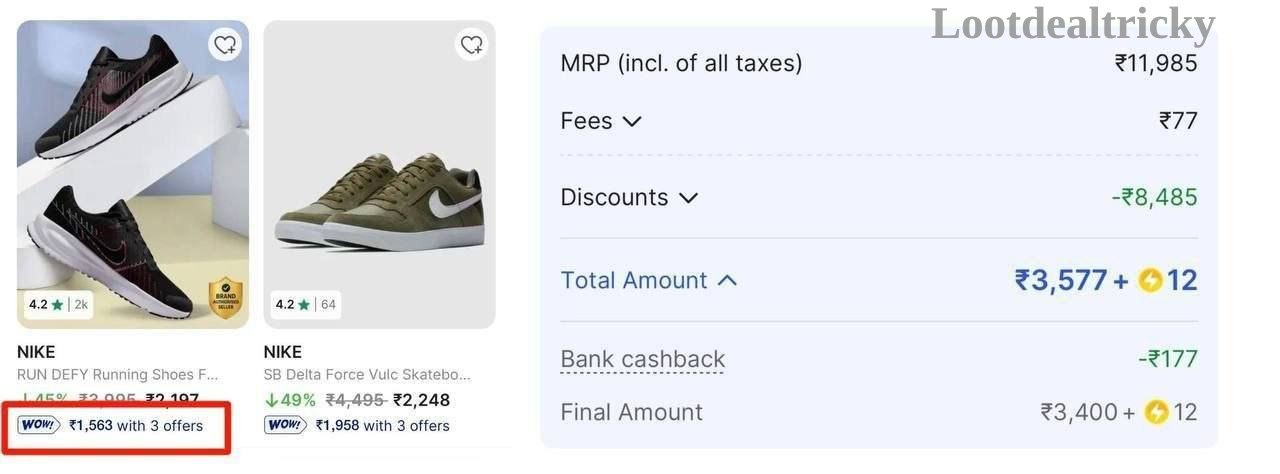Screen dimensions: 1280x474
Task: Tap the wishlist heart on olive SB Delta shoes
Action: 471,44
